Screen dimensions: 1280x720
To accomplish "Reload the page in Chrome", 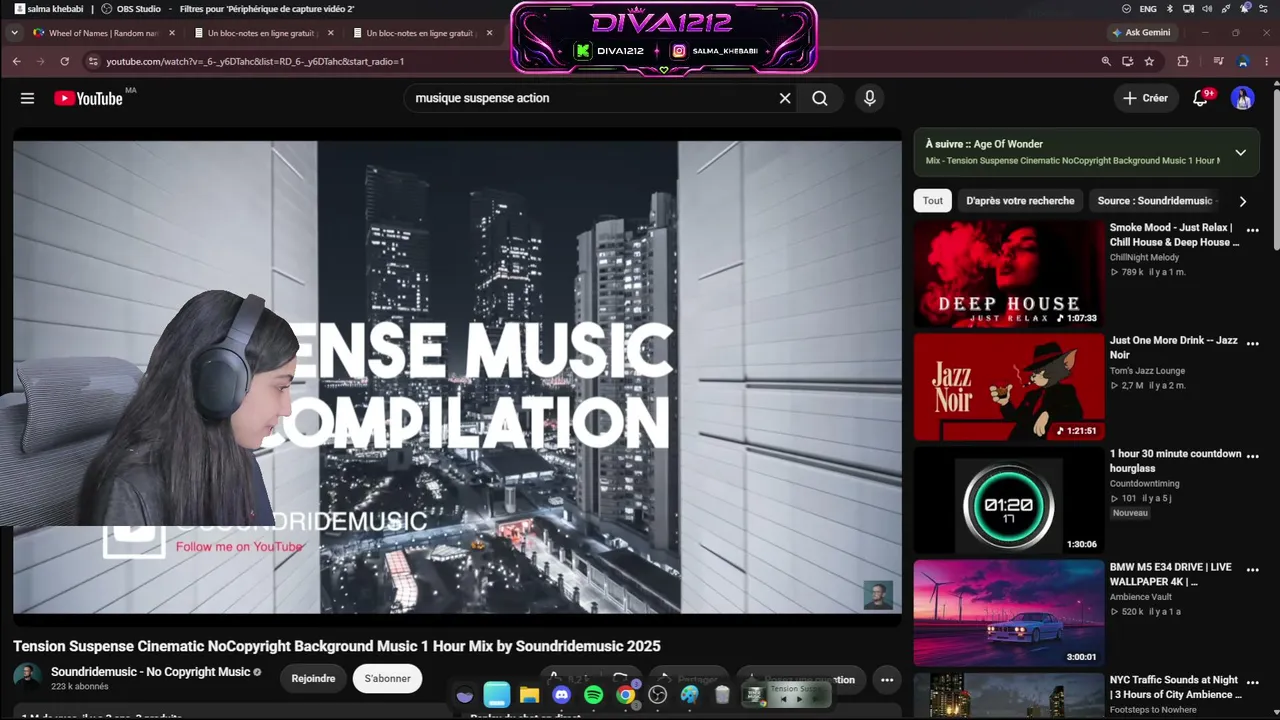I will click(65, 61).
